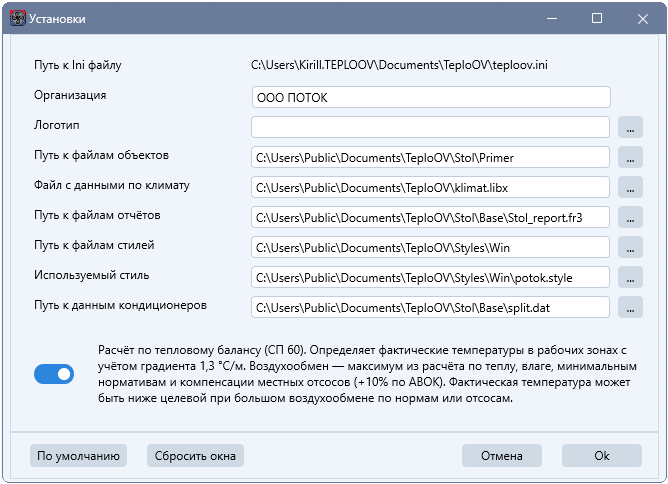
Task: Toggle the heat balance calculation switch
Action: pyautogui.click(x=54, y=374)
